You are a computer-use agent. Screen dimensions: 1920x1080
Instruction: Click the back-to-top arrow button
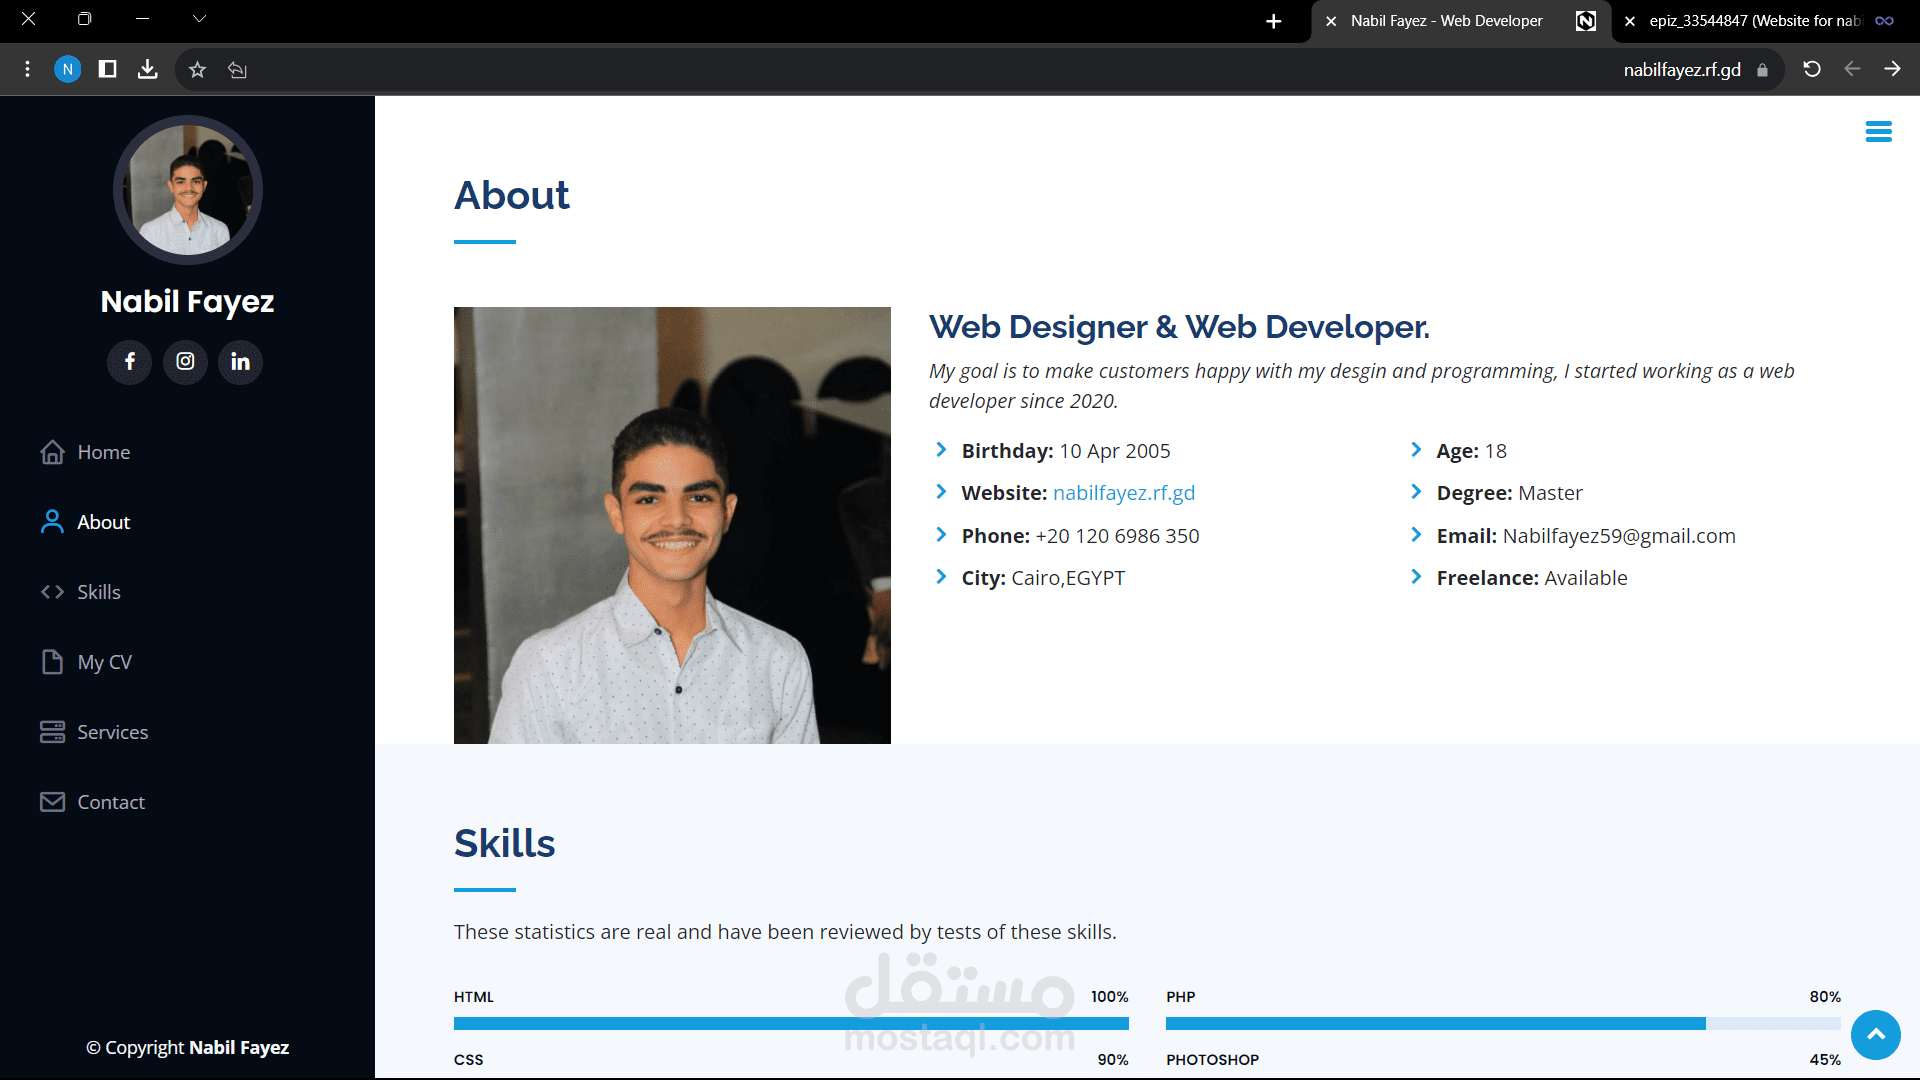[x=1875, y=1035]
